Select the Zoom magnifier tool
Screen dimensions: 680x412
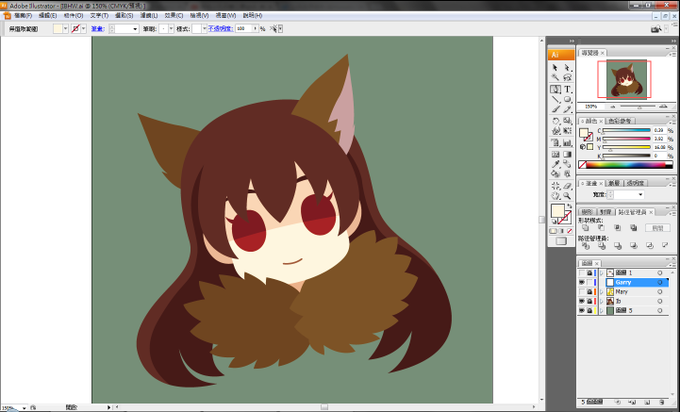(567, 195)
